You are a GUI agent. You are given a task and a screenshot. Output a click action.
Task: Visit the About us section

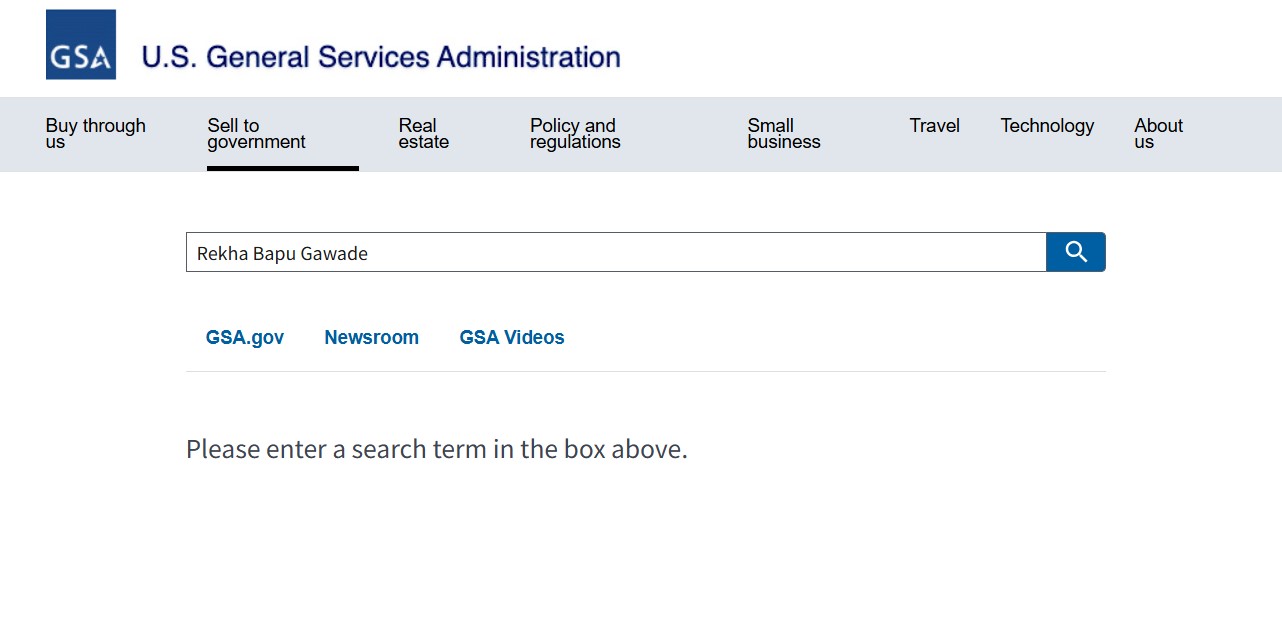tap(1158, 133)
